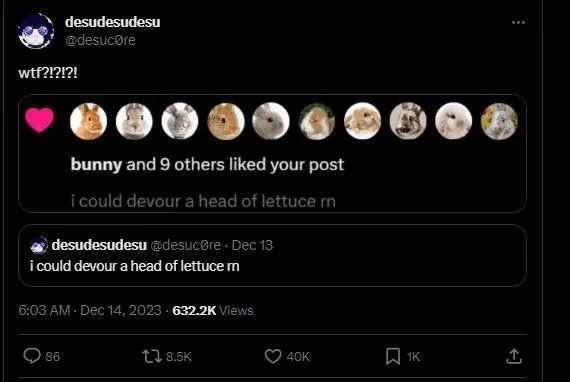Open the orange bunny's first avatar
The height and width of the screenshot is (382, 570).
click(88, 121)
